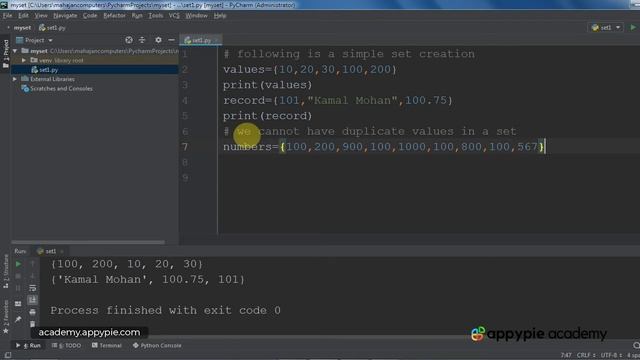Screen dimensions: 640x360
Task: Open the Run tool window button
Action: (29, 346)
